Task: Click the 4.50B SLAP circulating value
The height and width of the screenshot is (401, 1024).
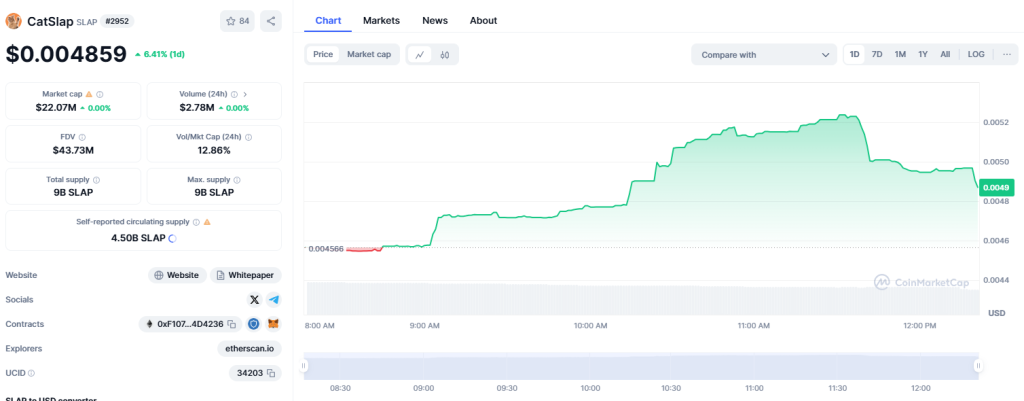Action: click(138, 238)
